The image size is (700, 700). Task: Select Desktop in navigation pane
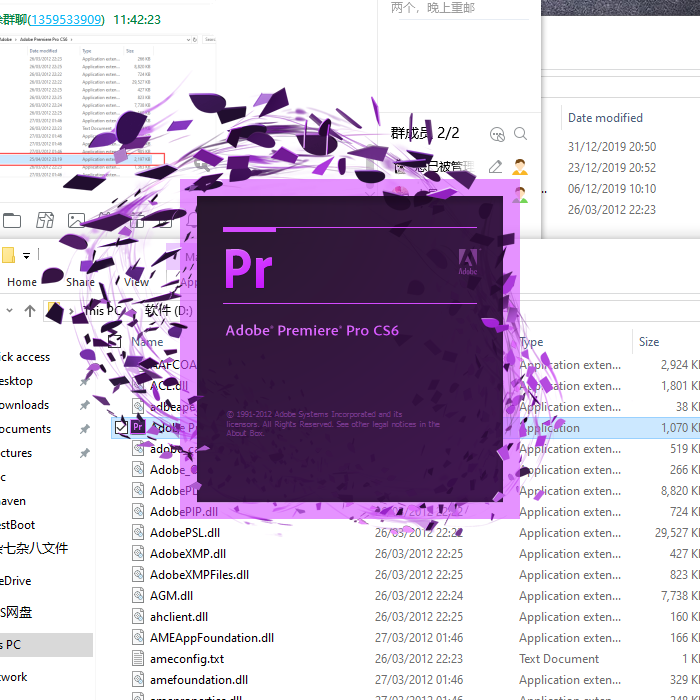pyautogui.click(x=17, y=381)
